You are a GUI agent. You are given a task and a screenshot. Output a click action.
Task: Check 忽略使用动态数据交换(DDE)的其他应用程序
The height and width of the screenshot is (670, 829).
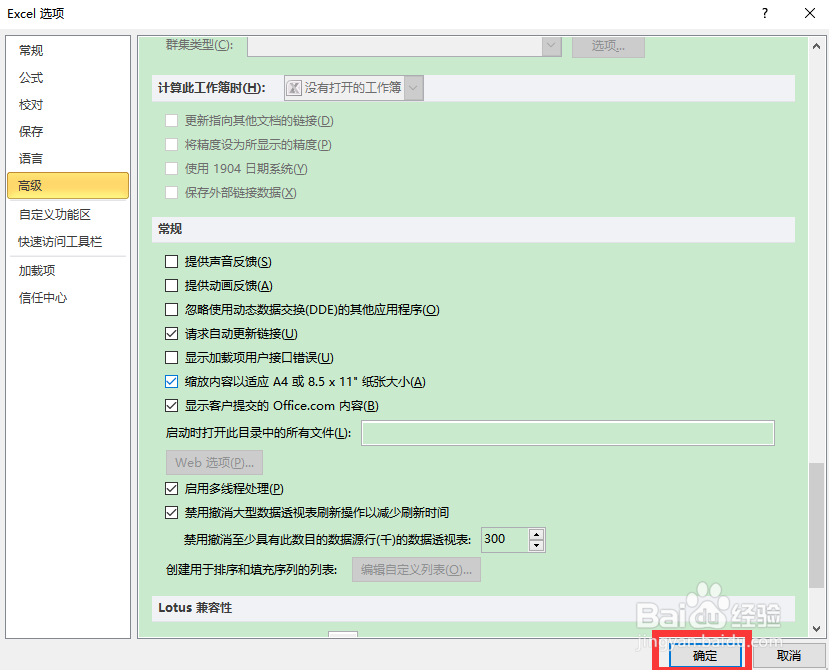(x=171, y=309)
